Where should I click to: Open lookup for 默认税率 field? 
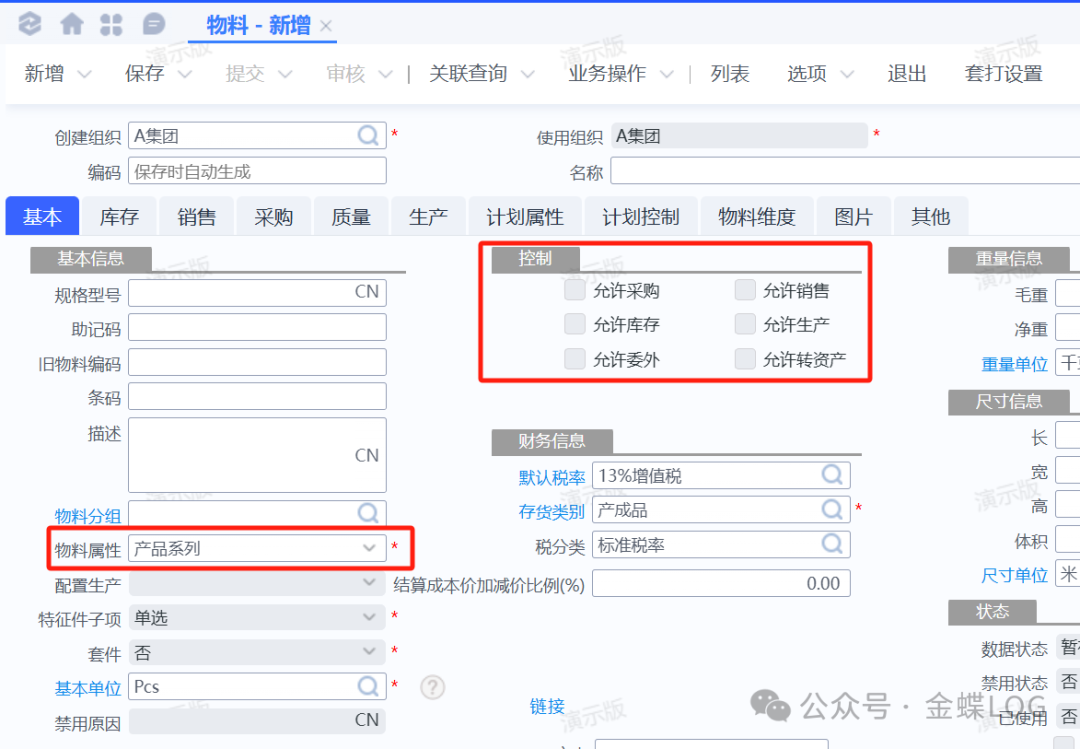[x=833, y=475]
